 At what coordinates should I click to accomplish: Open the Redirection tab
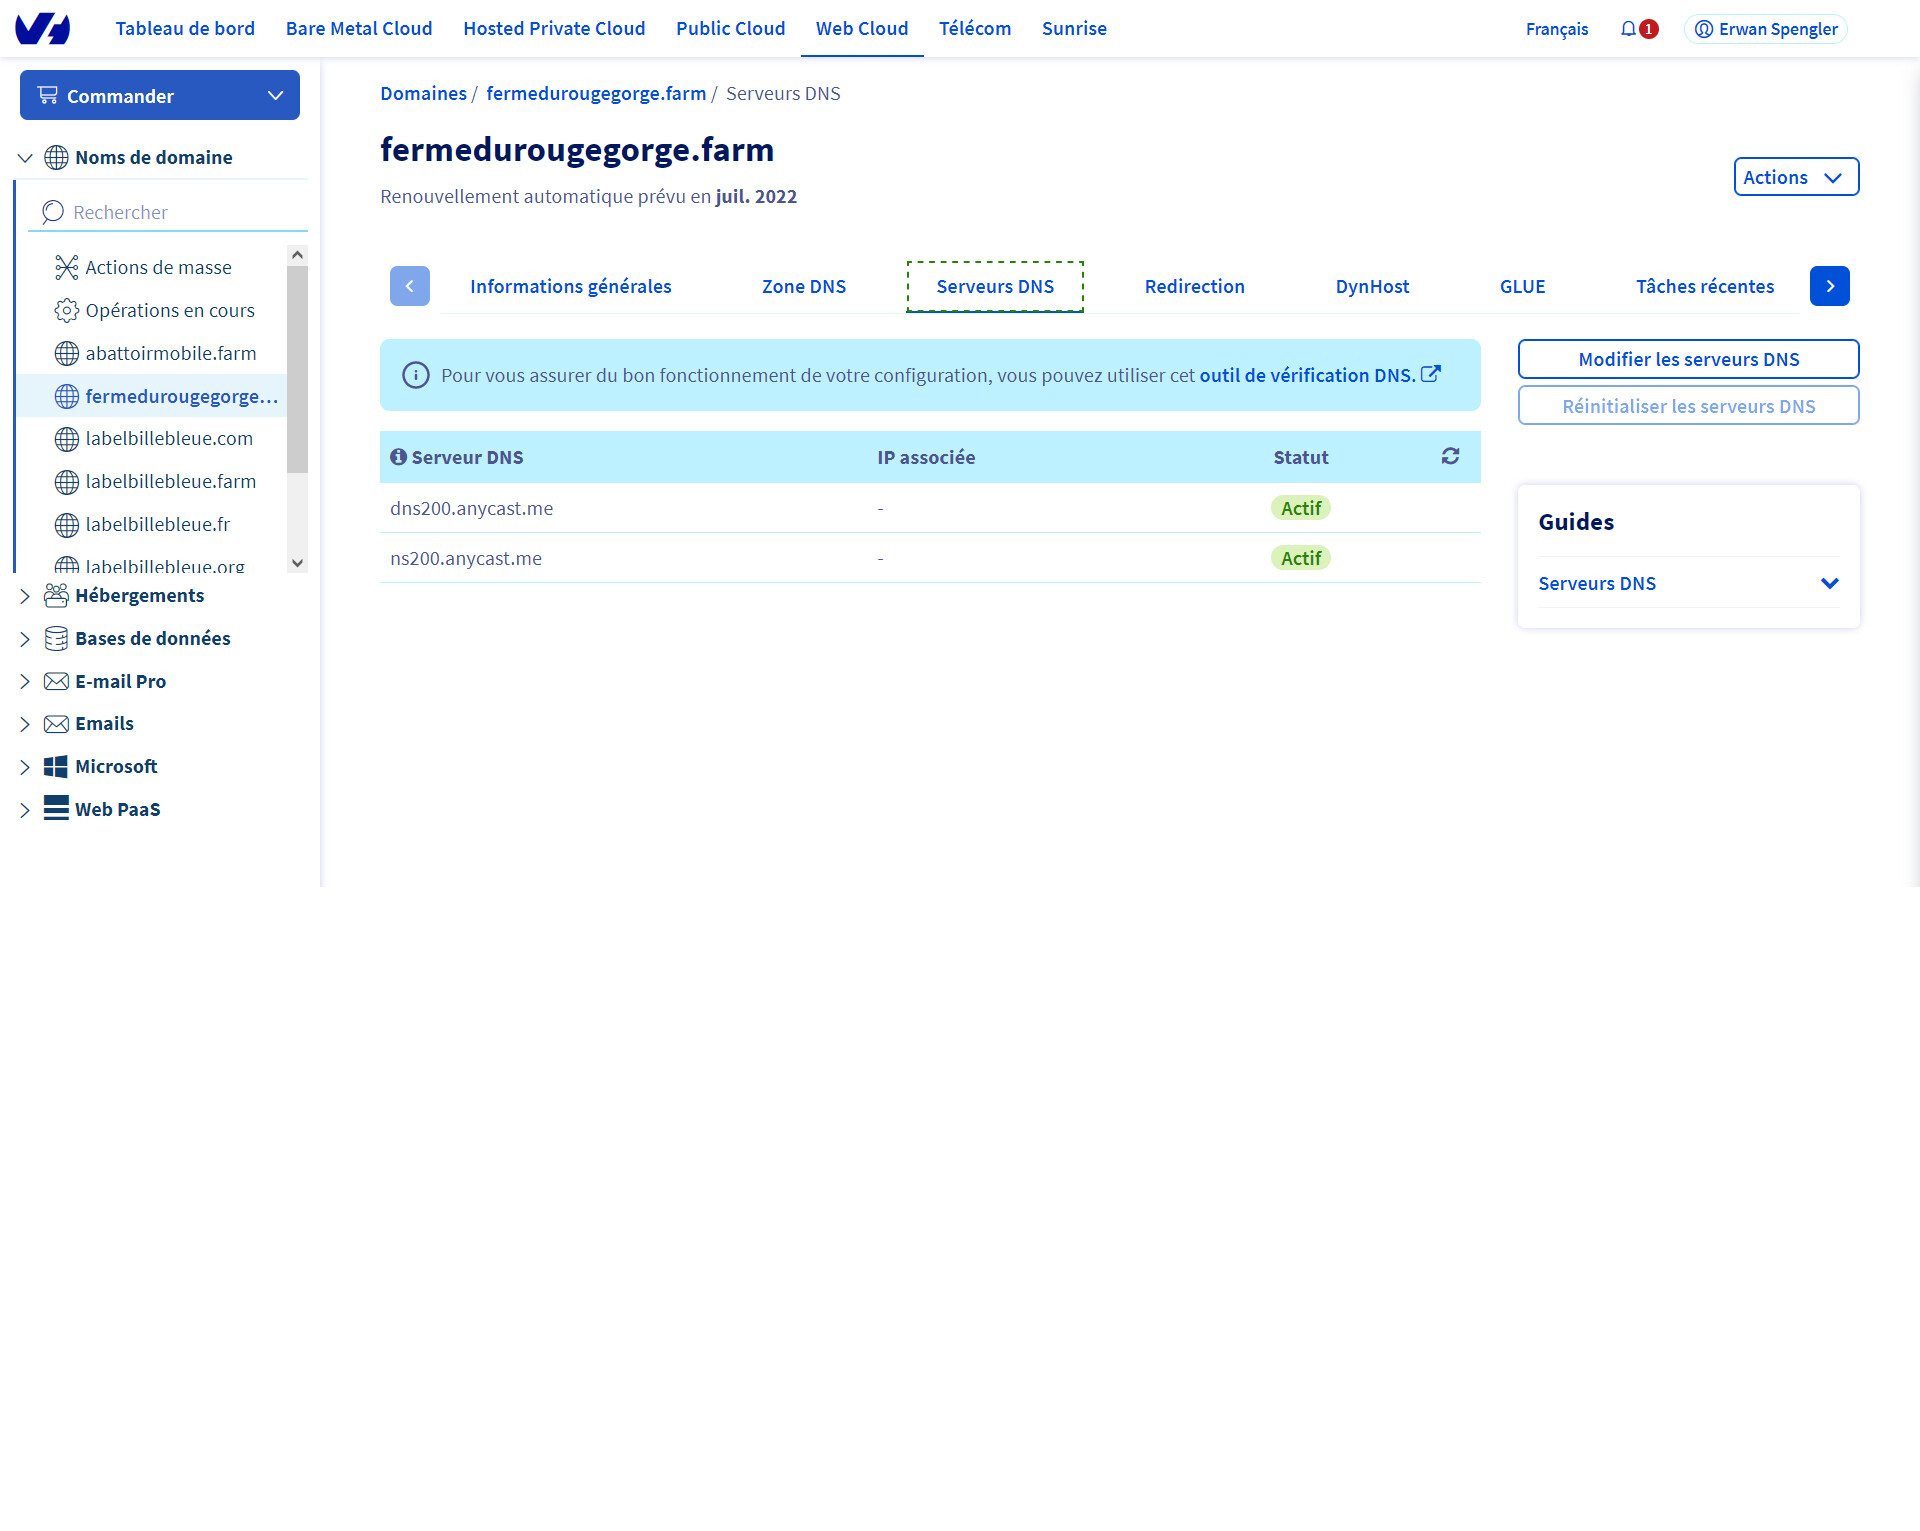[x=1195, y=286]
